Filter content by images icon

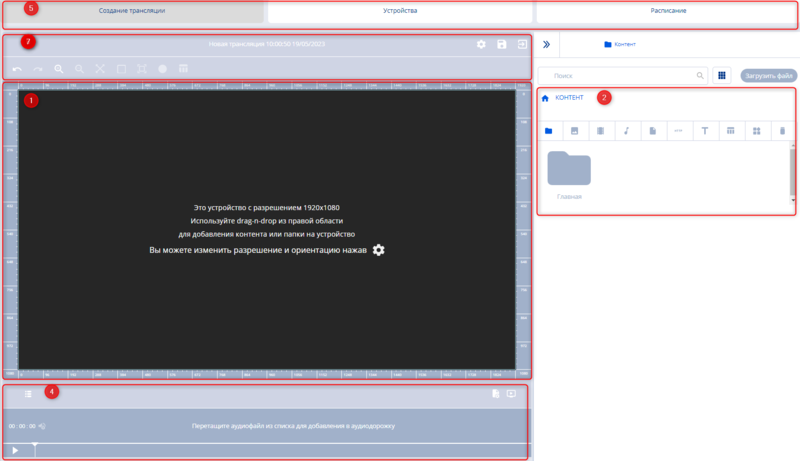click(x=574, y=131)
